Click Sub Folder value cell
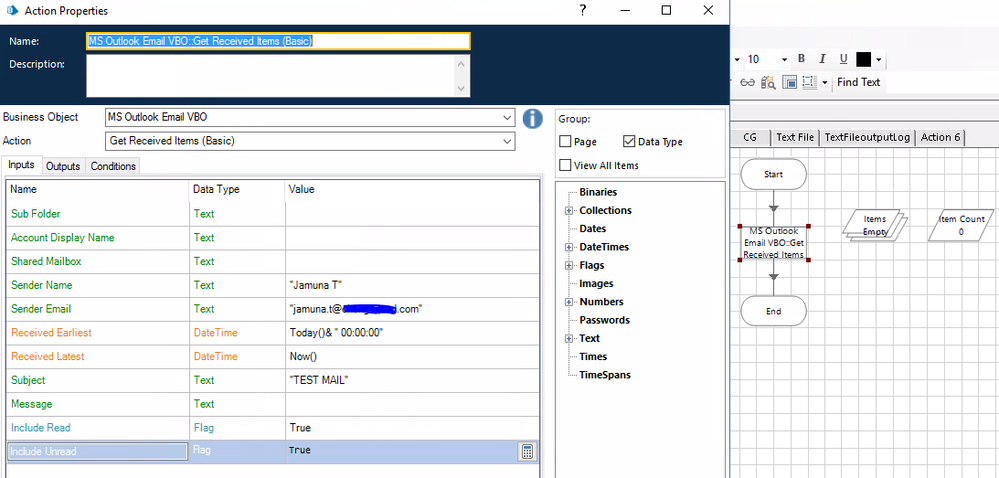Image resolution: width=999 pixels, height=478 pixels. point(412,214)
